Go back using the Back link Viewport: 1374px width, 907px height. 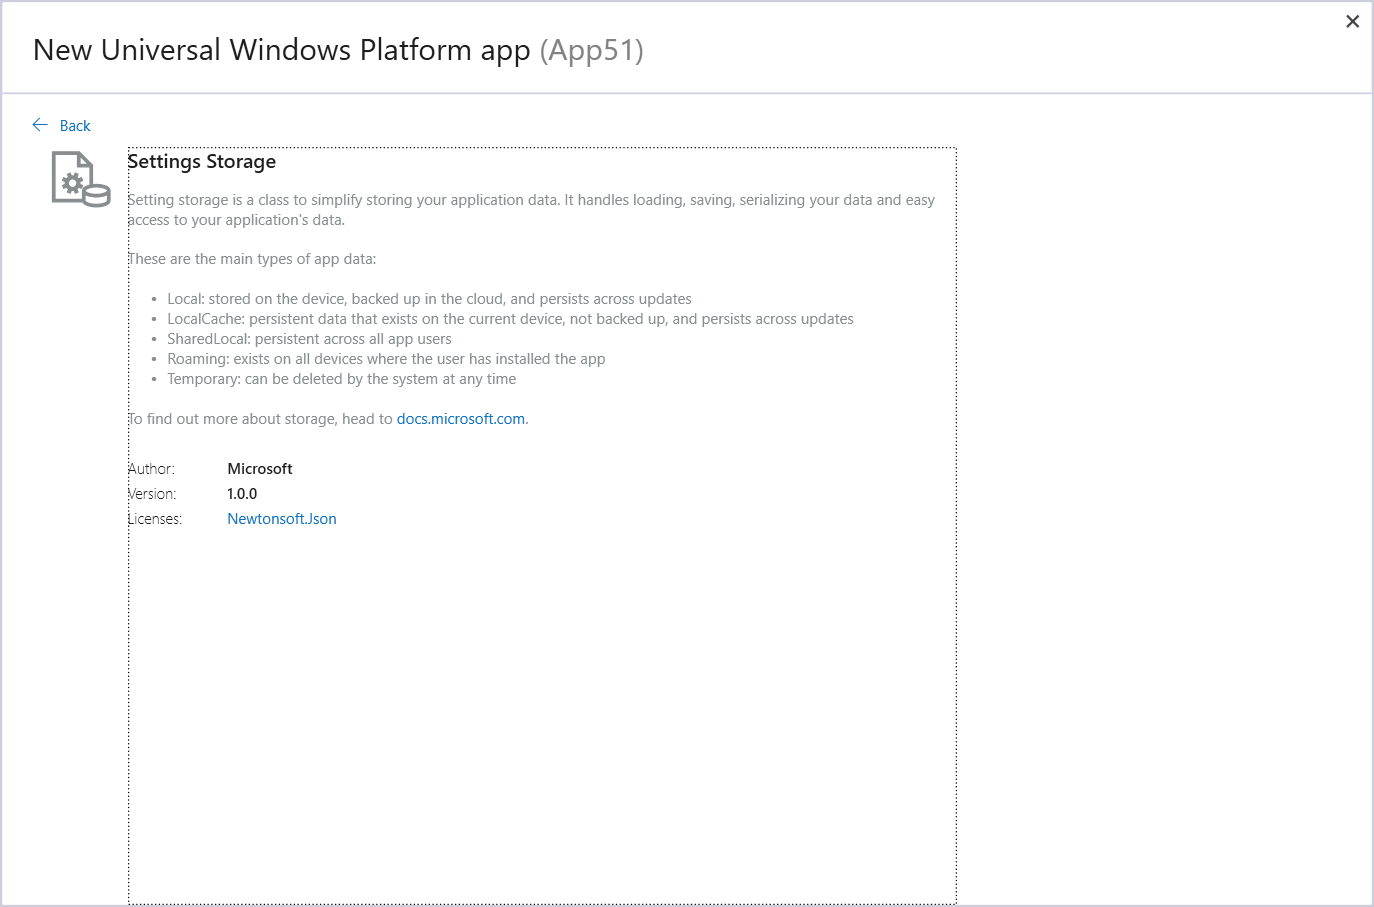pyautogui.click(x=75, y=126)
